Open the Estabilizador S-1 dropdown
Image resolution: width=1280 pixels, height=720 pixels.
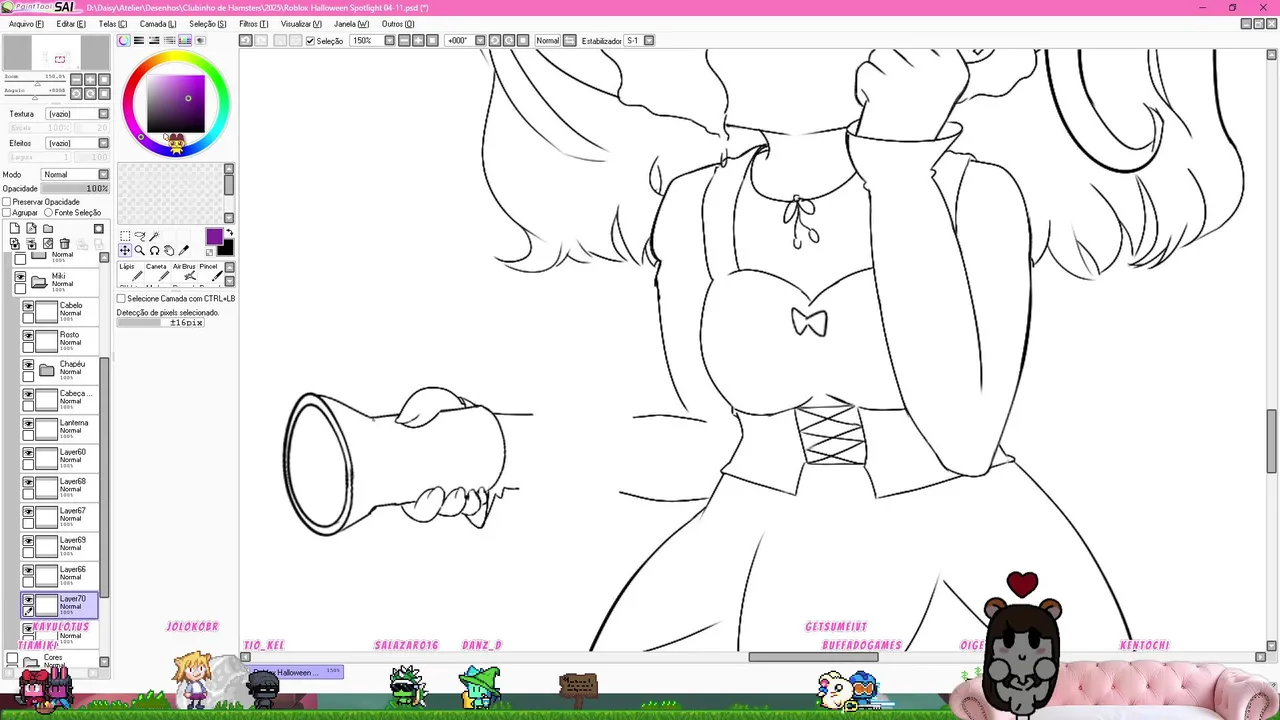click(x=649, y=41)
